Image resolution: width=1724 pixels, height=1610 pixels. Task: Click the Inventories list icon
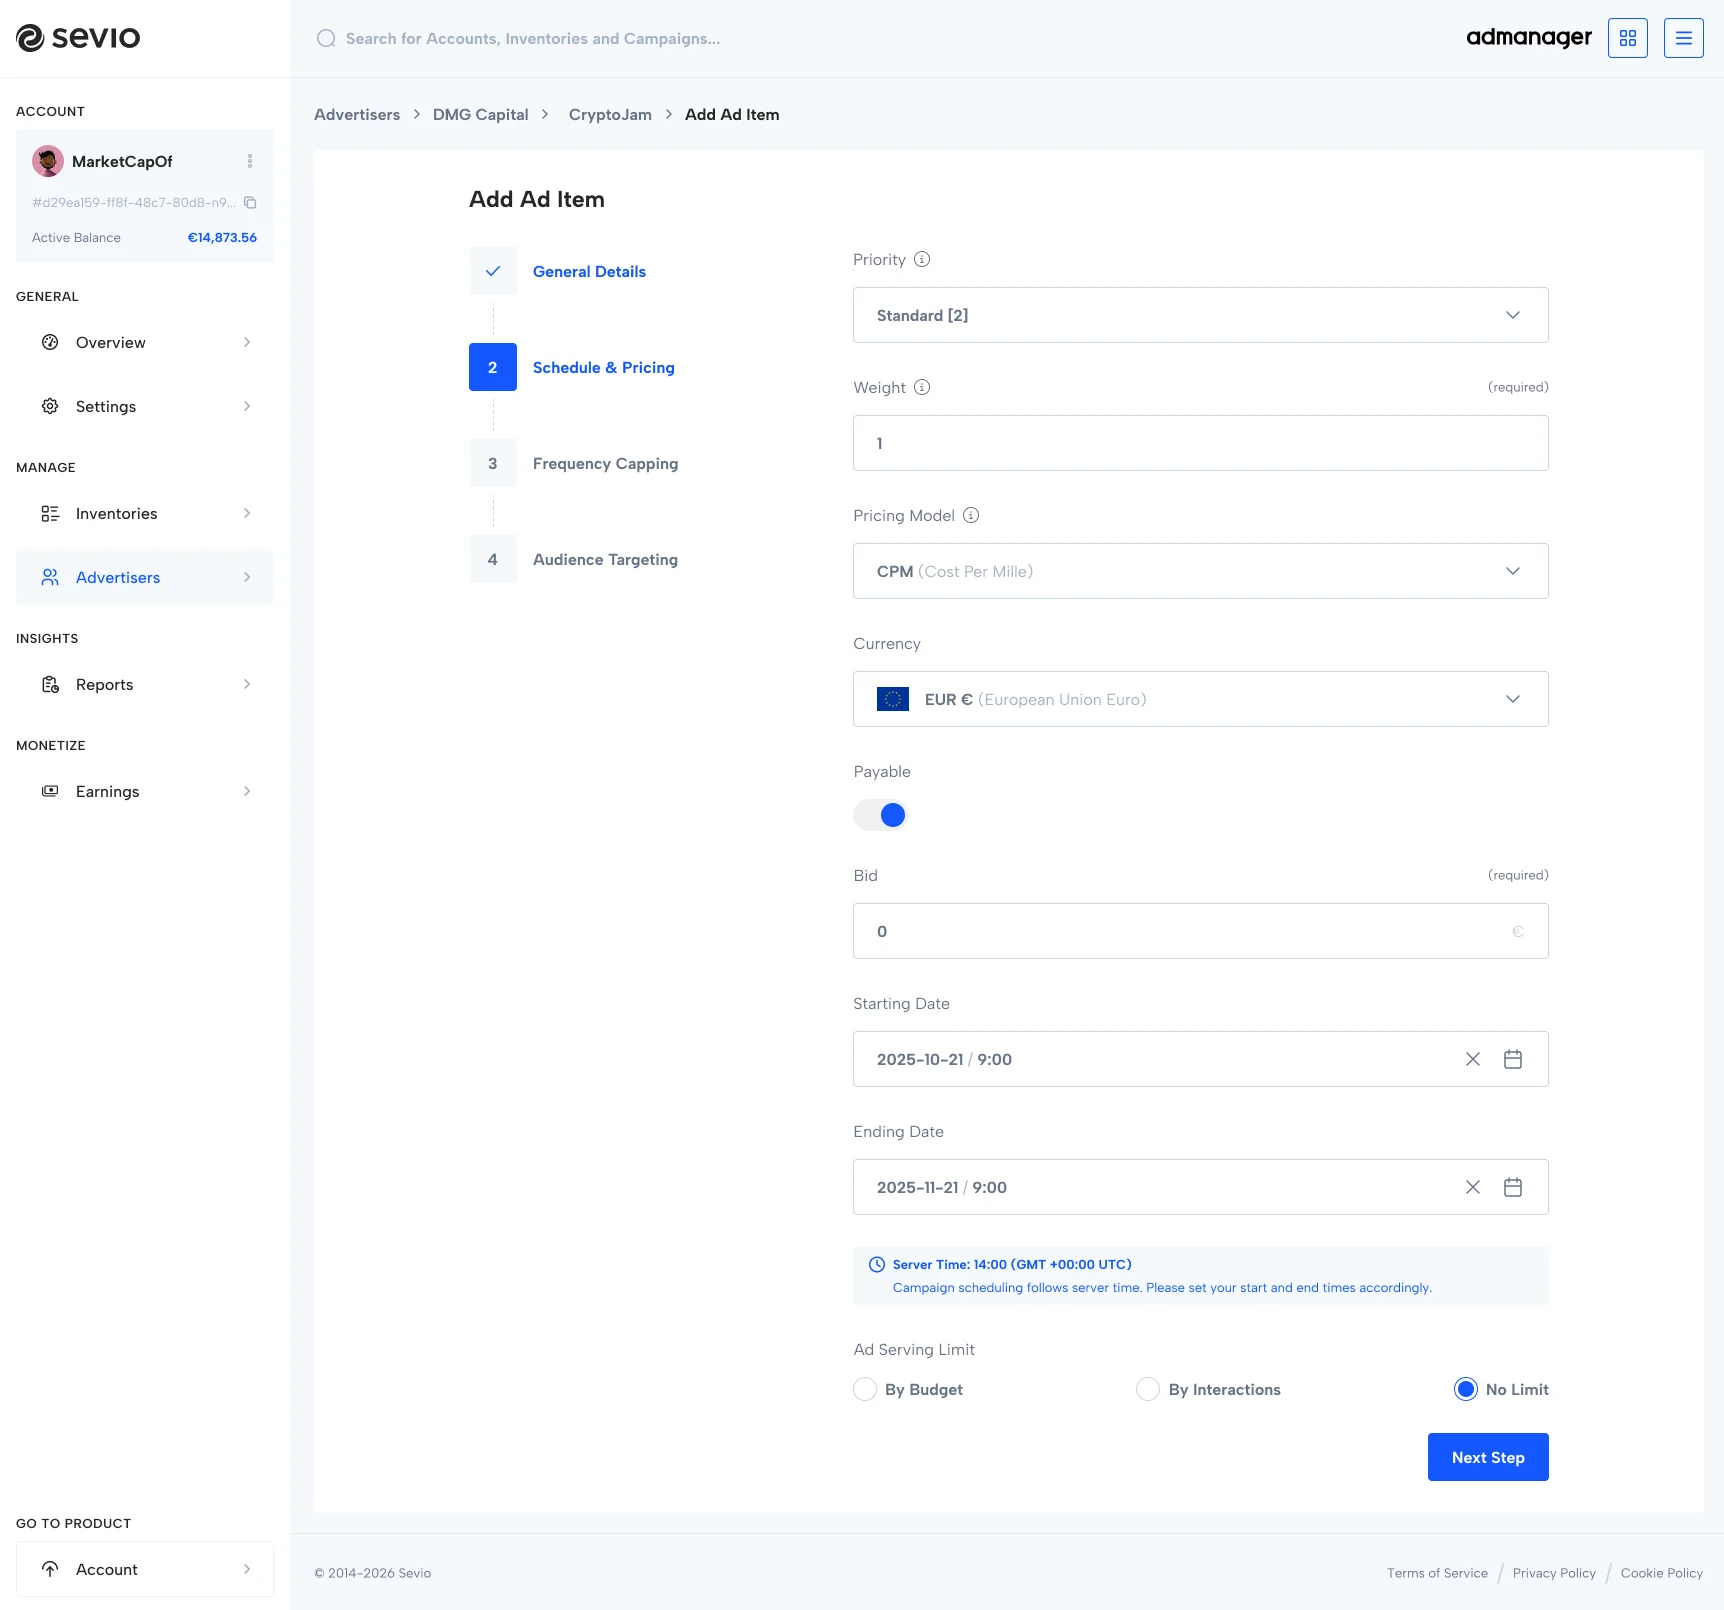pos(50,513)
